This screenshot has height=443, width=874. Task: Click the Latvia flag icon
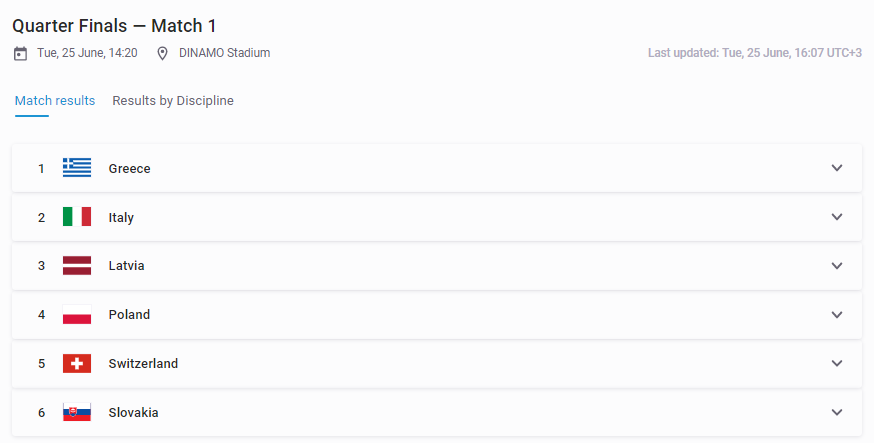(77, 266)
